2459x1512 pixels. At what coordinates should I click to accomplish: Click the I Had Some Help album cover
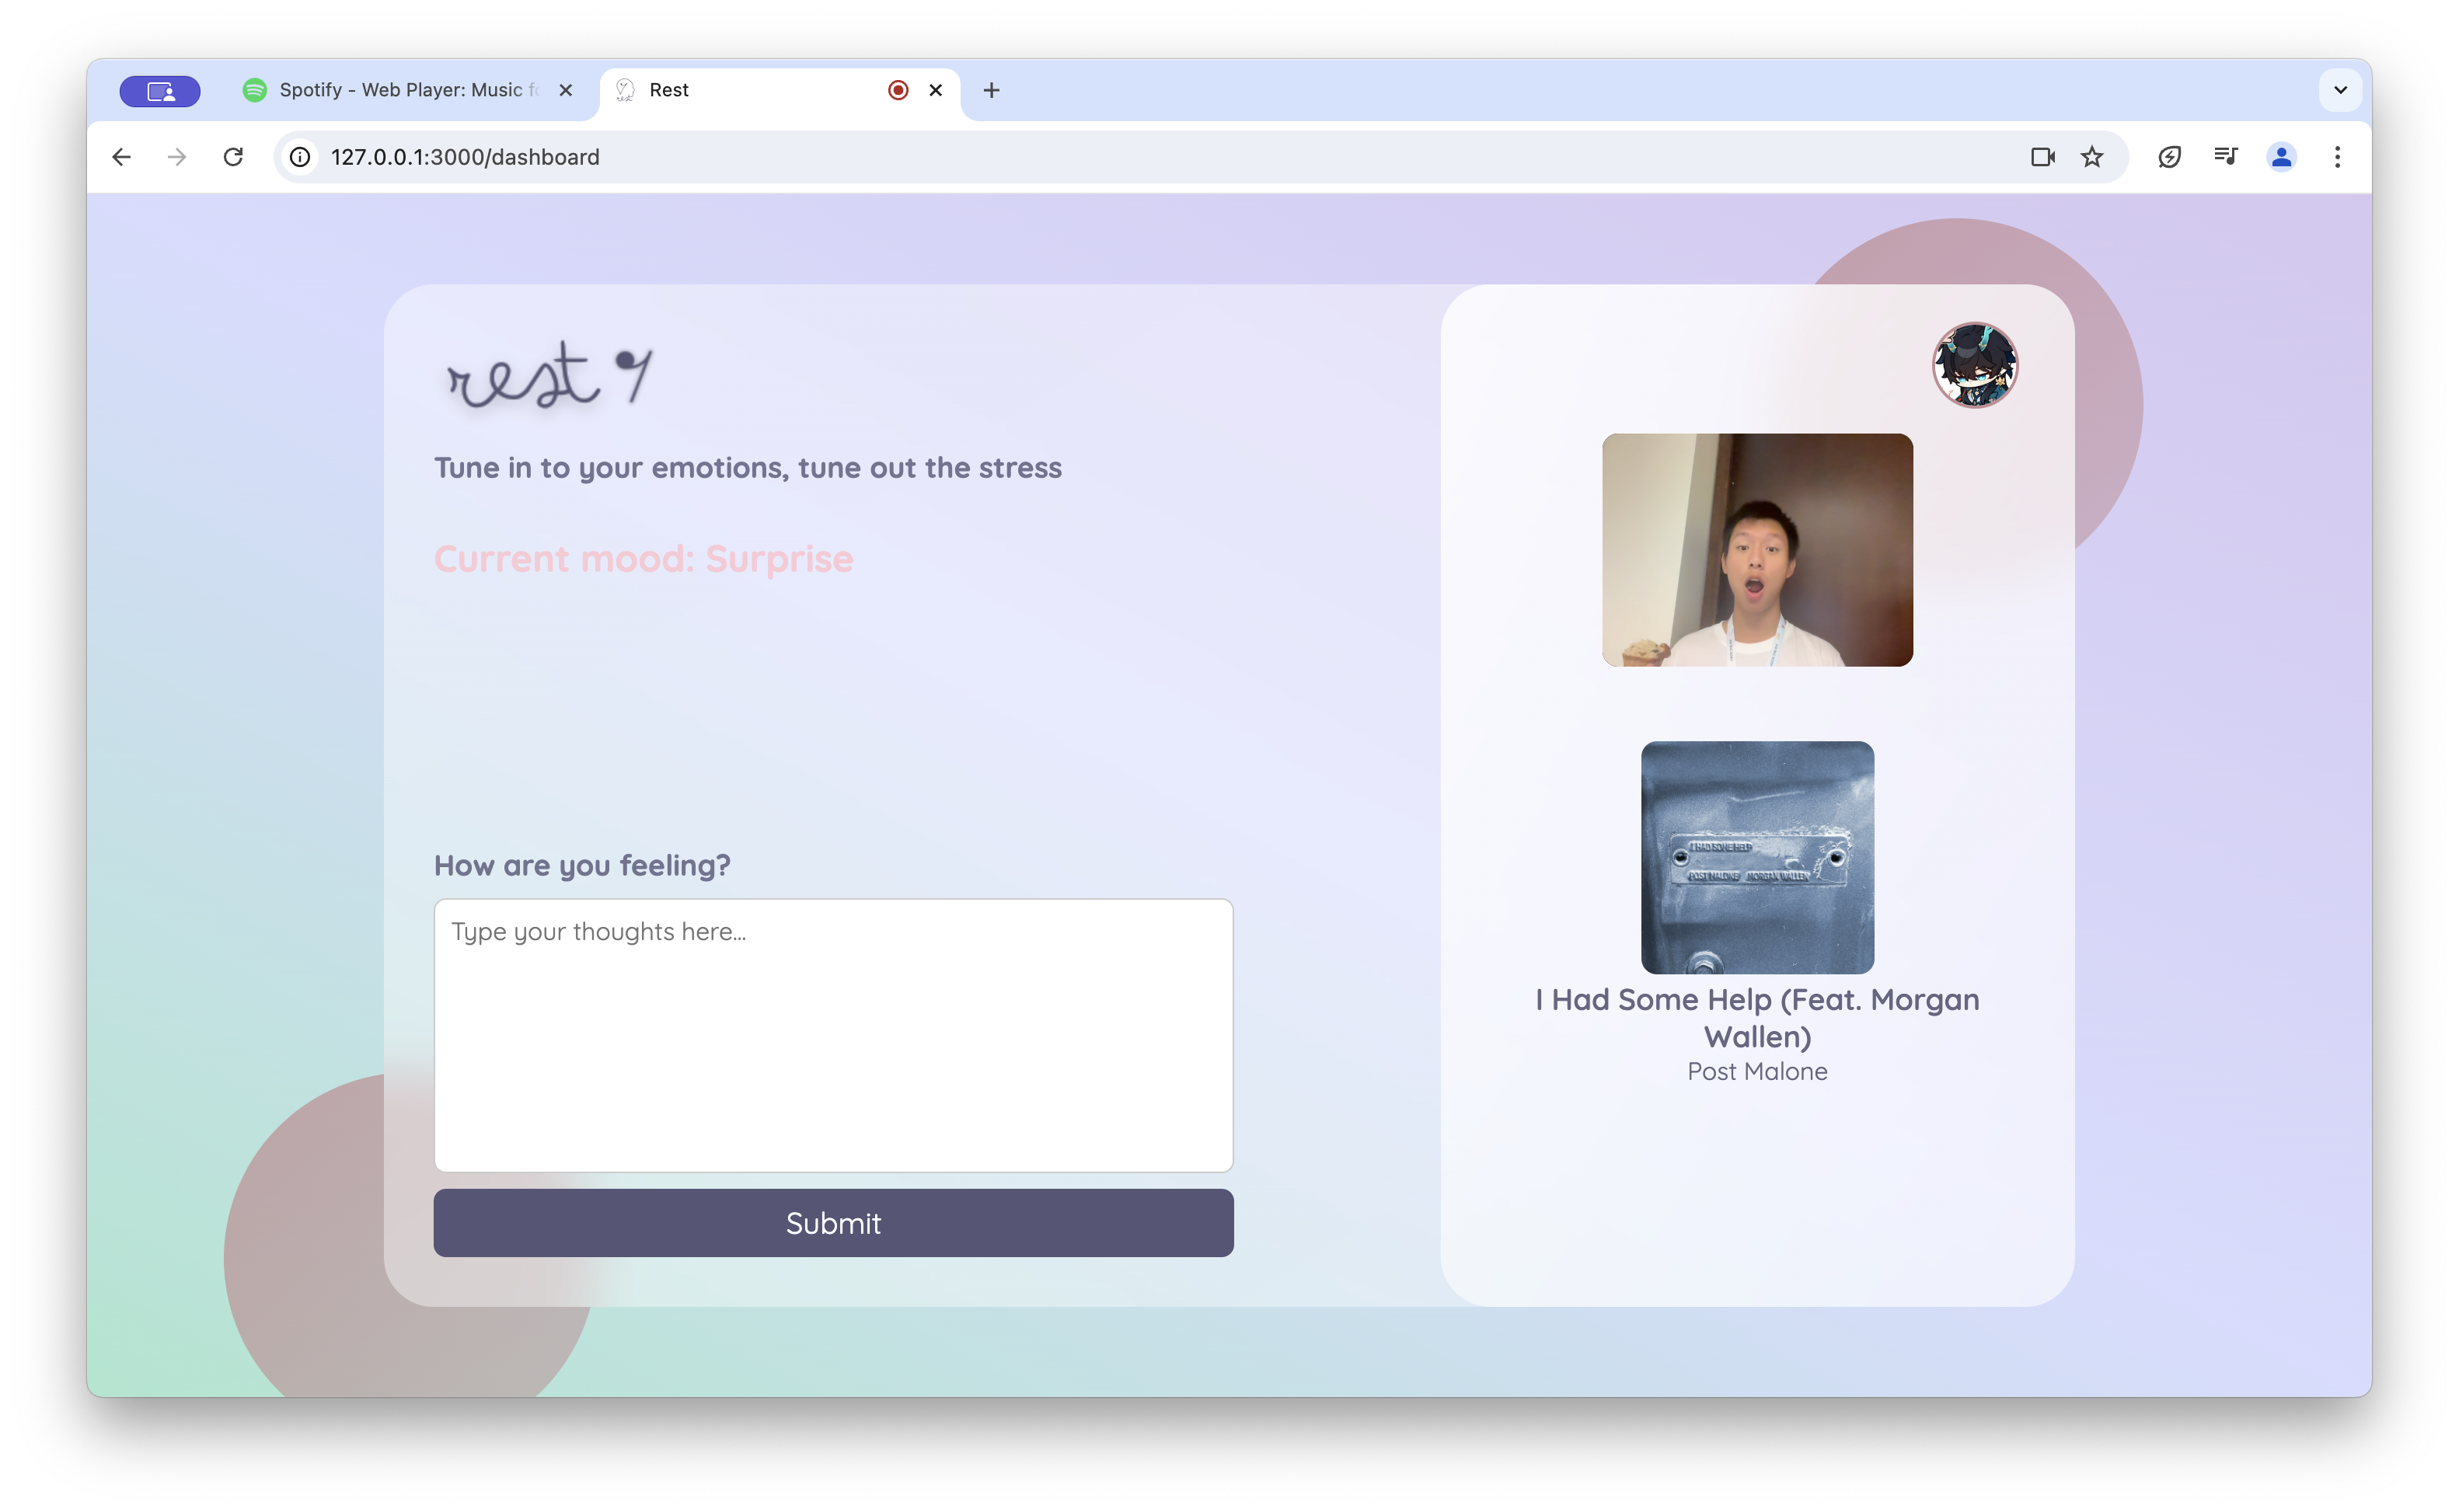click(1757, 857)
